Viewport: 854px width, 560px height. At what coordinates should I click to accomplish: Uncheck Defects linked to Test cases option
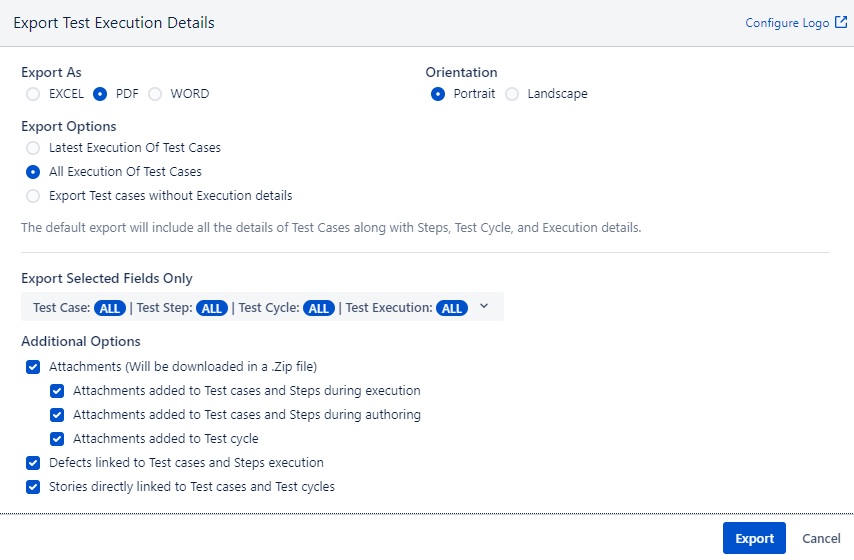click(33, 462)
